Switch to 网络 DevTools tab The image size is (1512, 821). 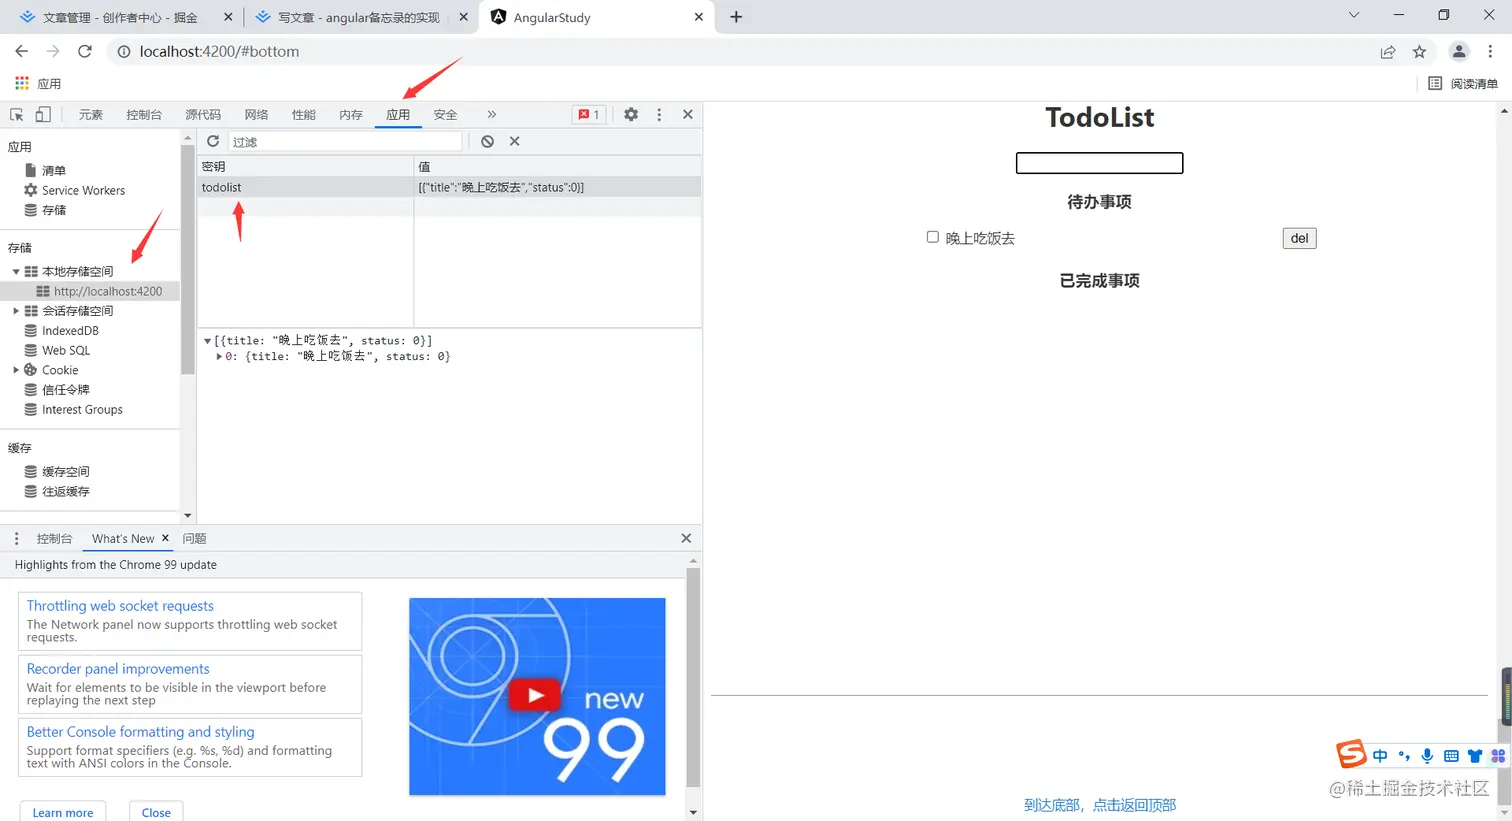257,115
